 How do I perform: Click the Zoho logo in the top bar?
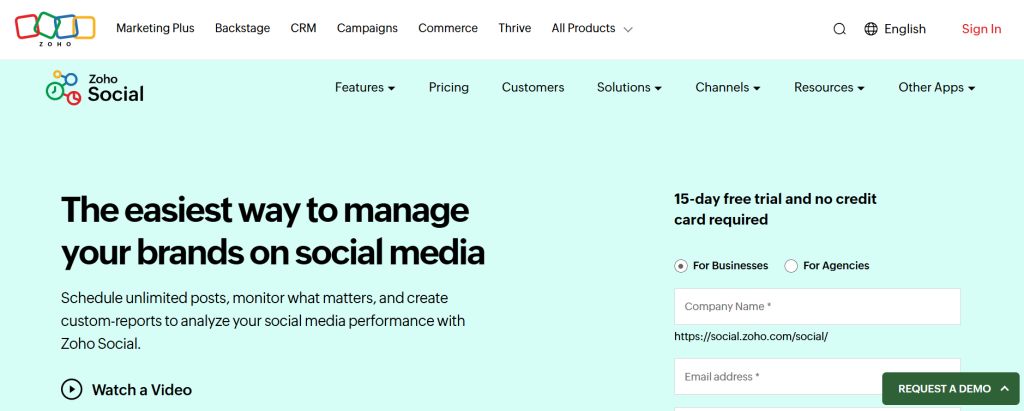56,29
